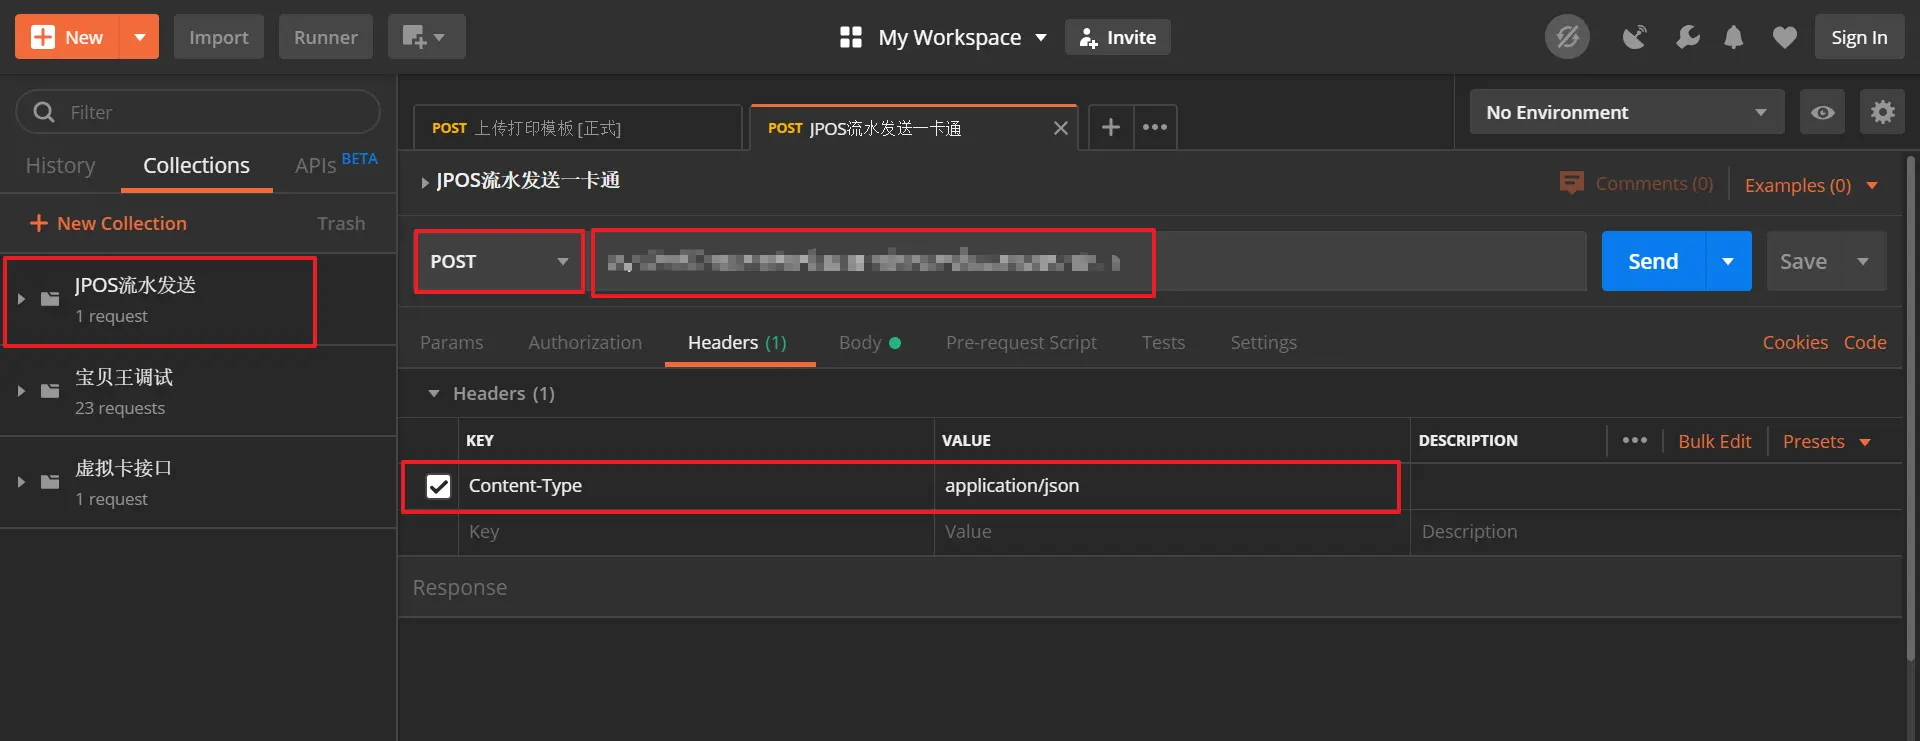Open the Code link
Screen dimensions: 1920x741
coord(1865,342)
